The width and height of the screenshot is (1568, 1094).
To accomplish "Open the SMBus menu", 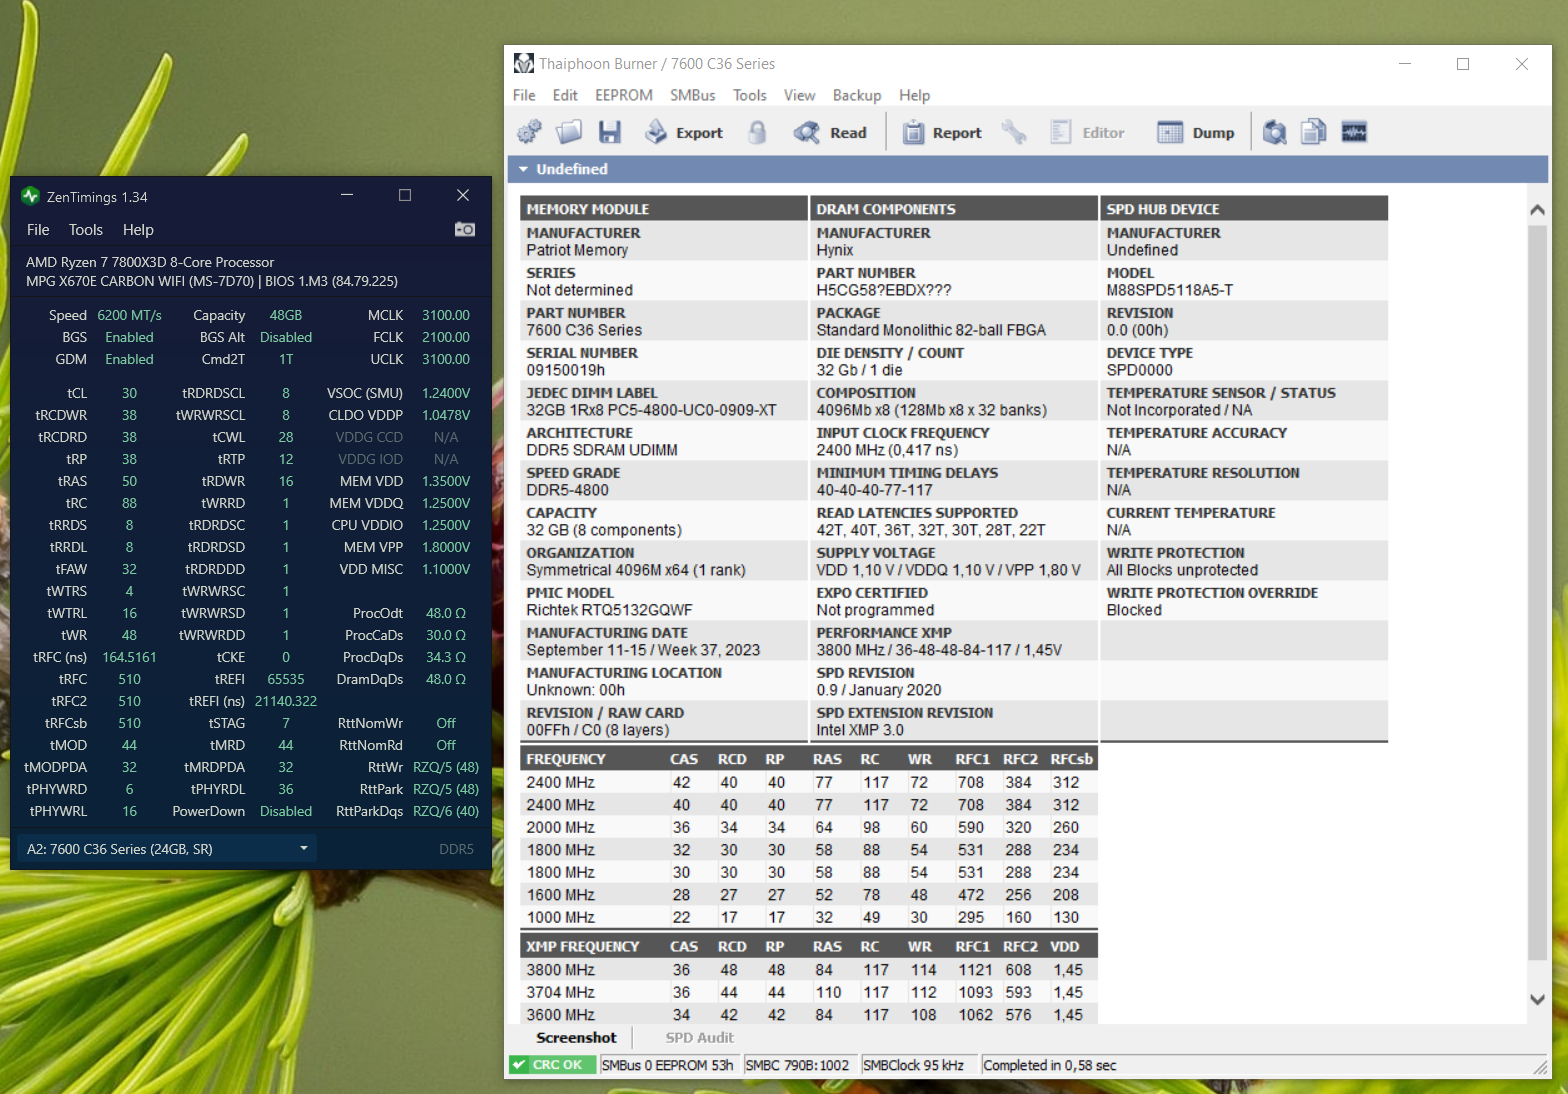I will 692,95.
